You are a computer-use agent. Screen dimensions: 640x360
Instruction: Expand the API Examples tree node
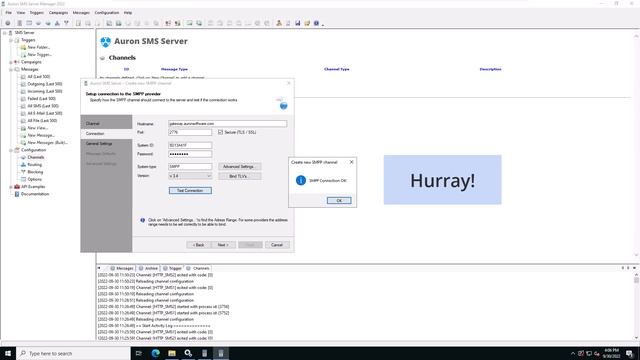point(11,187)
